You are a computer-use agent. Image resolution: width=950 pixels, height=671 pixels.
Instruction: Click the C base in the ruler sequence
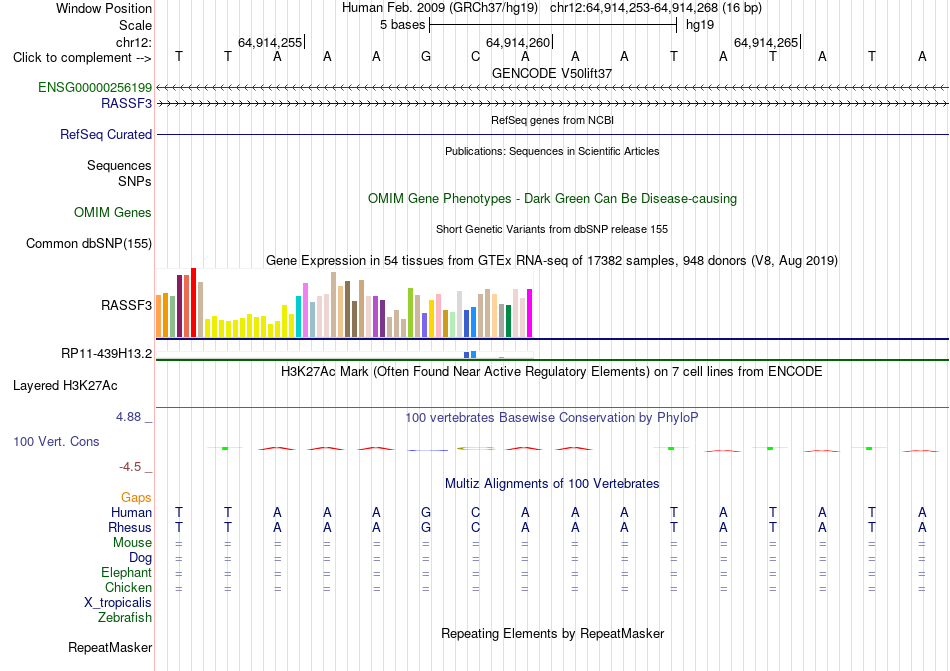476,56
